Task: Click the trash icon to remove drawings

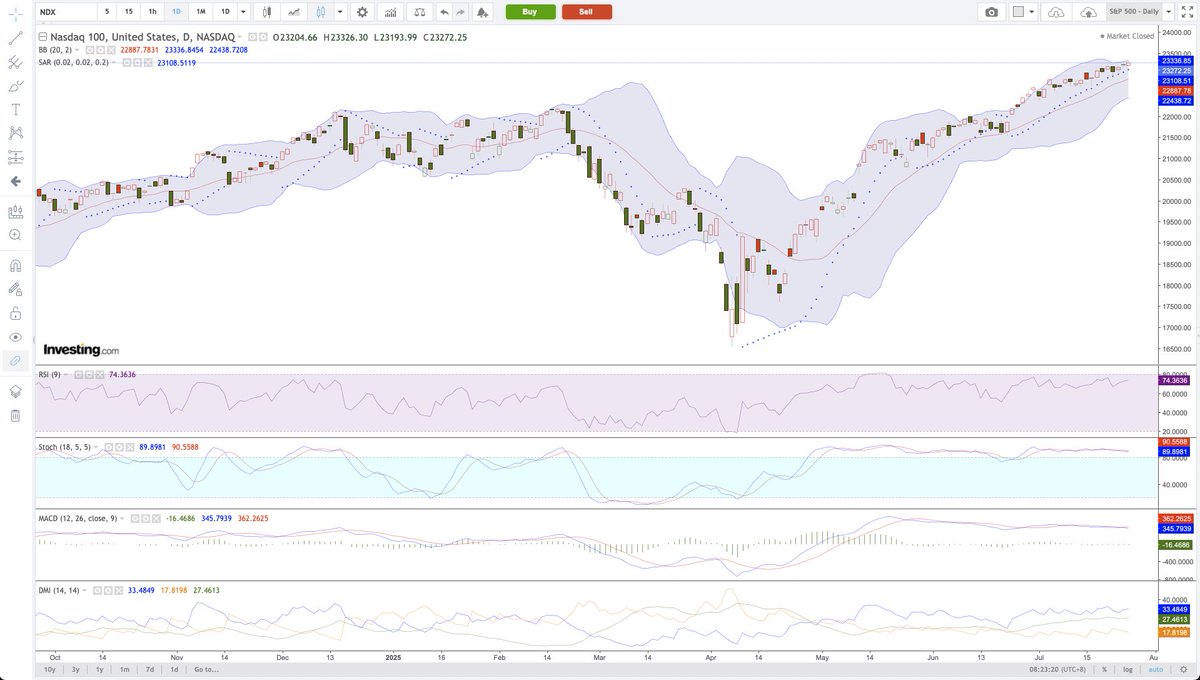Action: (x=15, y=415)
